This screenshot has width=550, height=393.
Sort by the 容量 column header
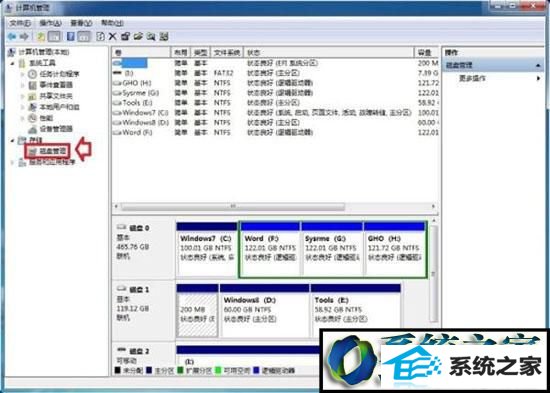tap(426, 53)
